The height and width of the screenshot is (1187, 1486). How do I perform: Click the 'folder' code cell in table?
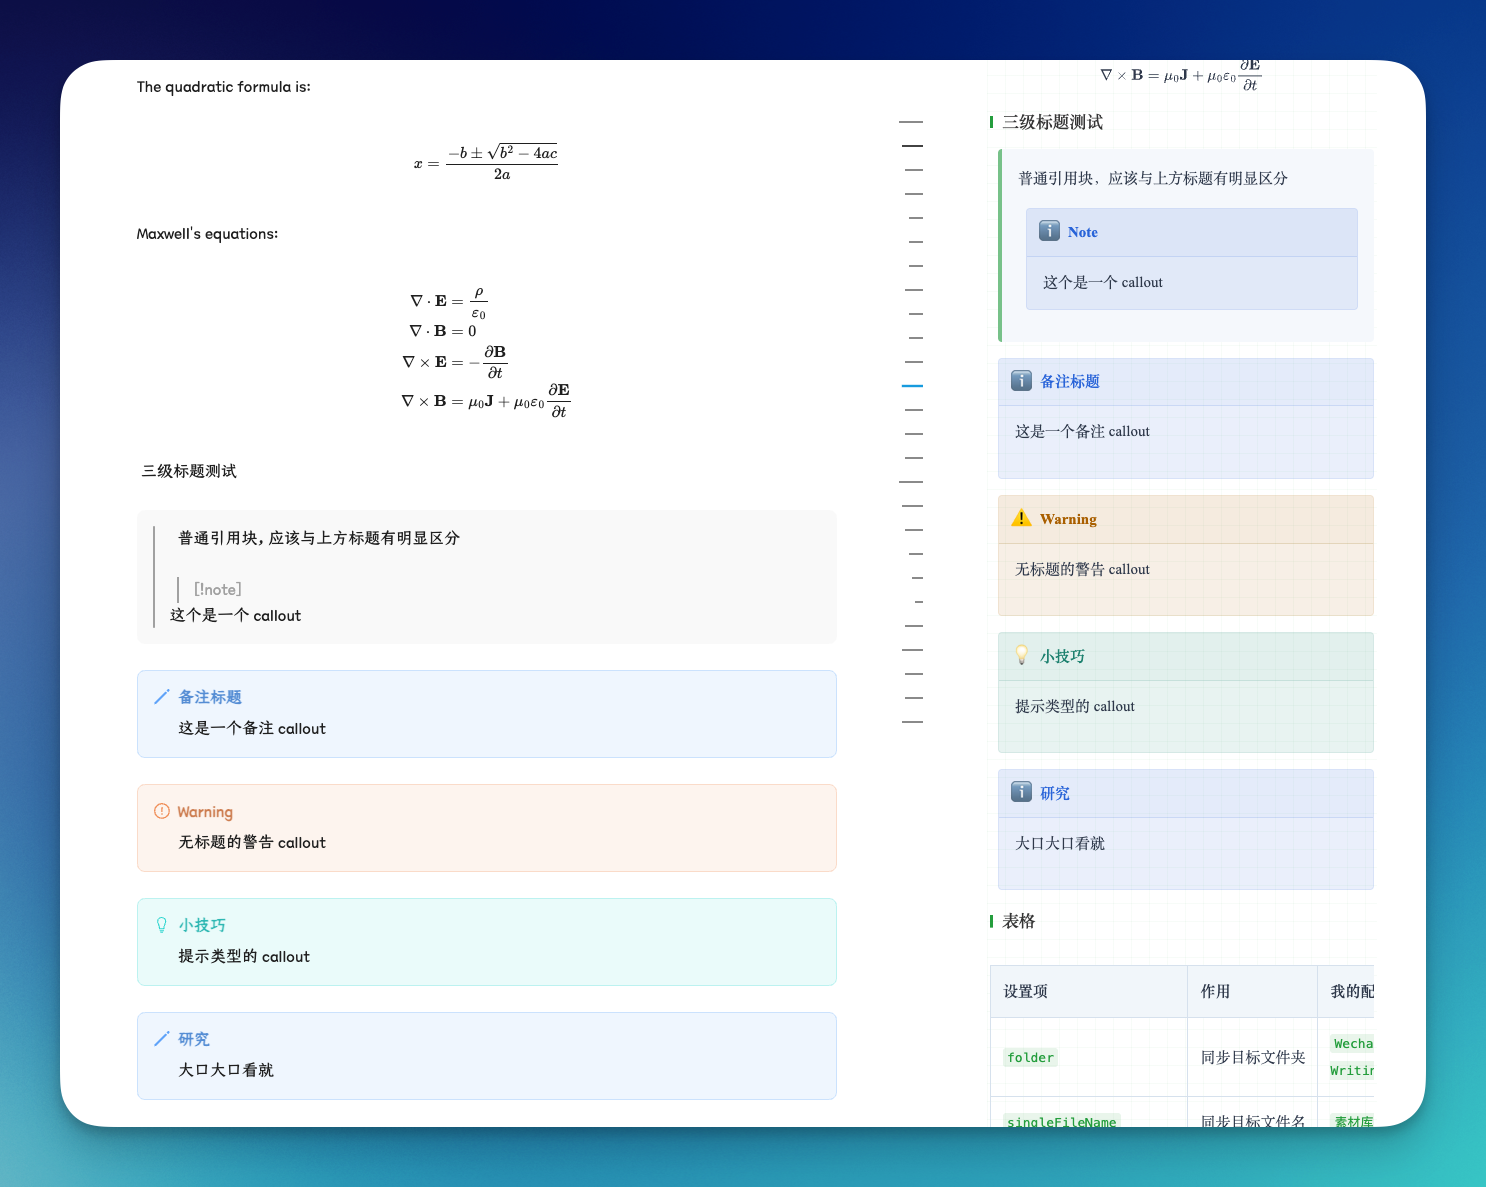tap(1031, 1057)
